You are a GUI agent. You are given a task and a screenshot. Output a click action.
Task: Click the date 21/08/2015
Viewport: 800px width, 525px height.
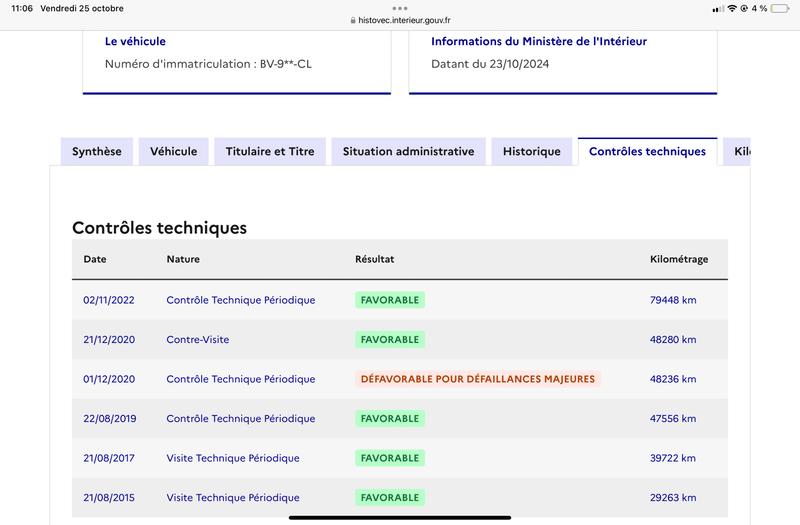[x=109, y=497]
